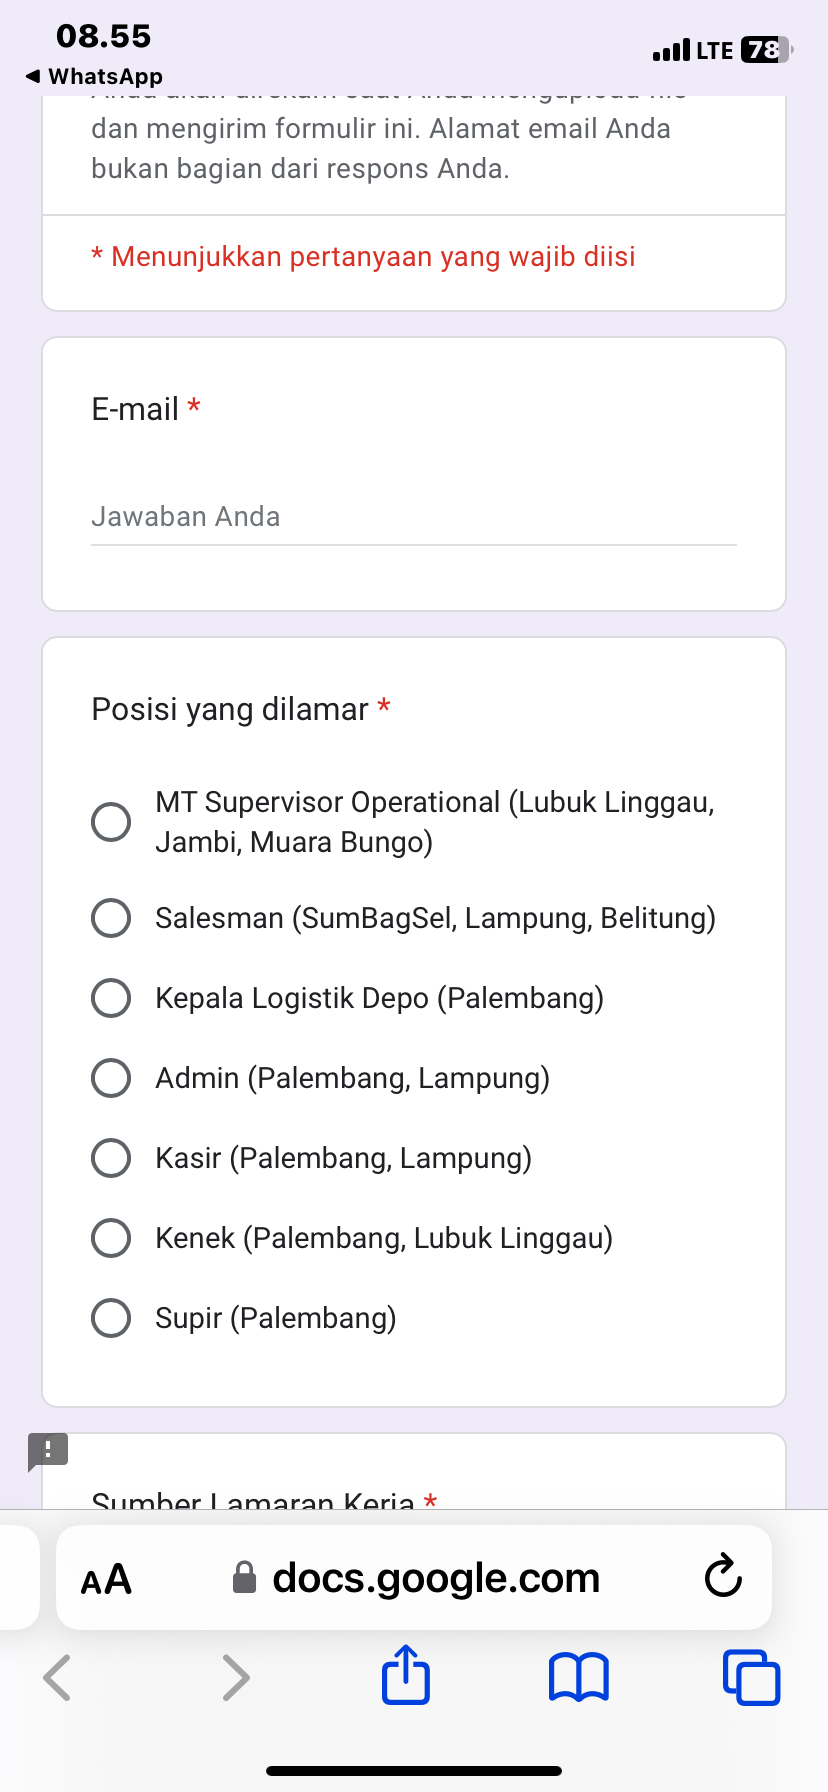Focus the E-mail Jawaban Anda field
The width and height of the screenshot is (828, 1792).
(x=413, y=517)
